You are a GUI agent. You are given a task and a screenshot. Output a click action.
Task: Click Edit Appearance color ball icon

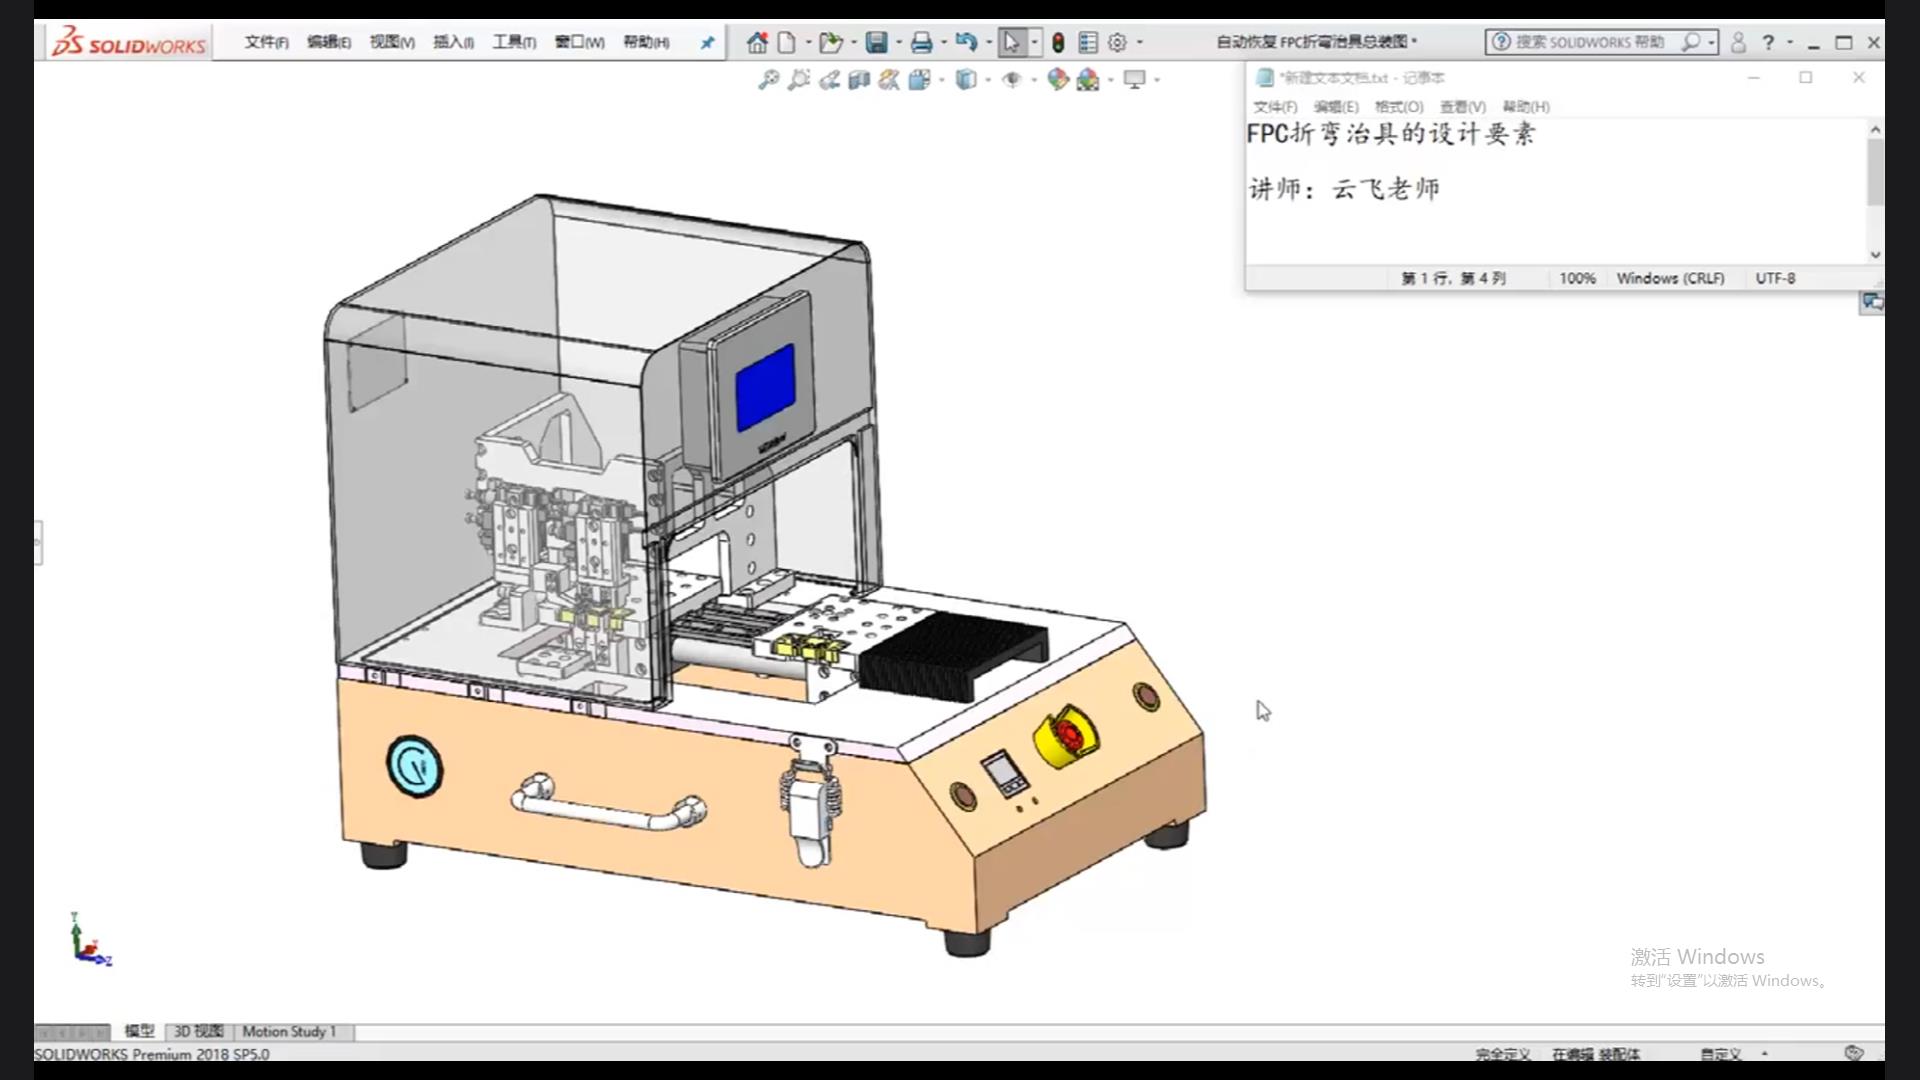pos(1058,79)
